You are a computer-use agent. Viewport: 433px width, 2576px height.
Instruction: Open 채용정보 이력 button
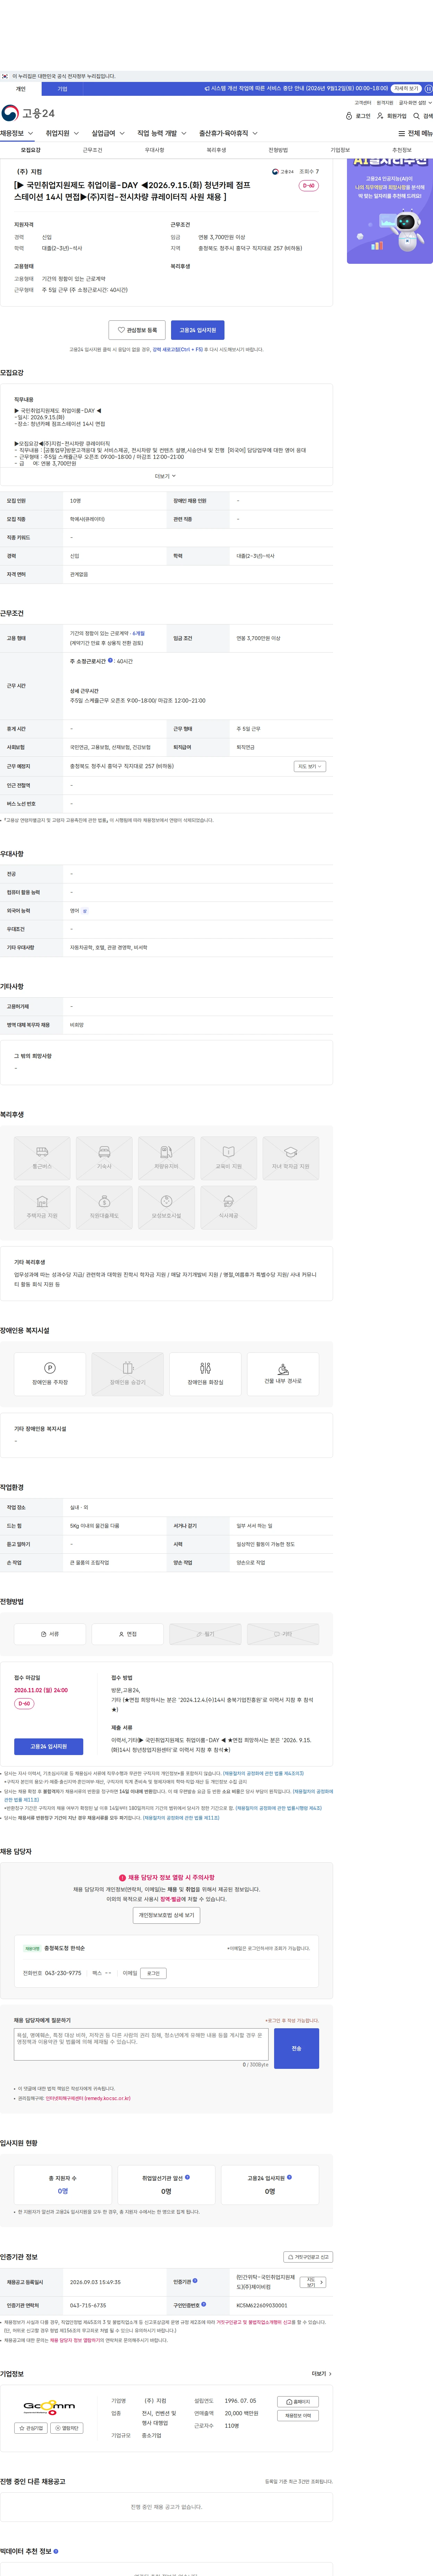(298, 2416)
